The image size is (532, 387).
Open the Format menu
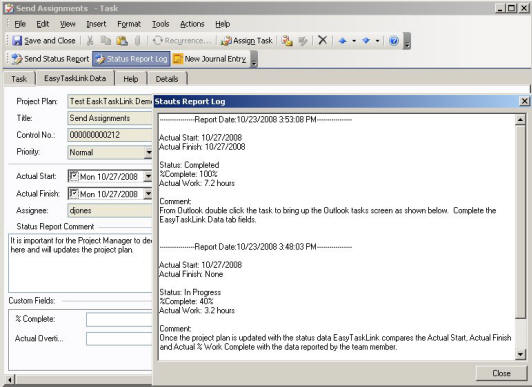(129, 24)
